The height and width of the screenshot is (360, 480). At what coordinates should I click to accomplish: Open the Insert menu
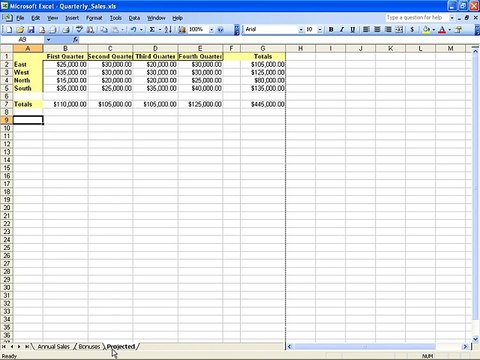click(x=72, y=18)
